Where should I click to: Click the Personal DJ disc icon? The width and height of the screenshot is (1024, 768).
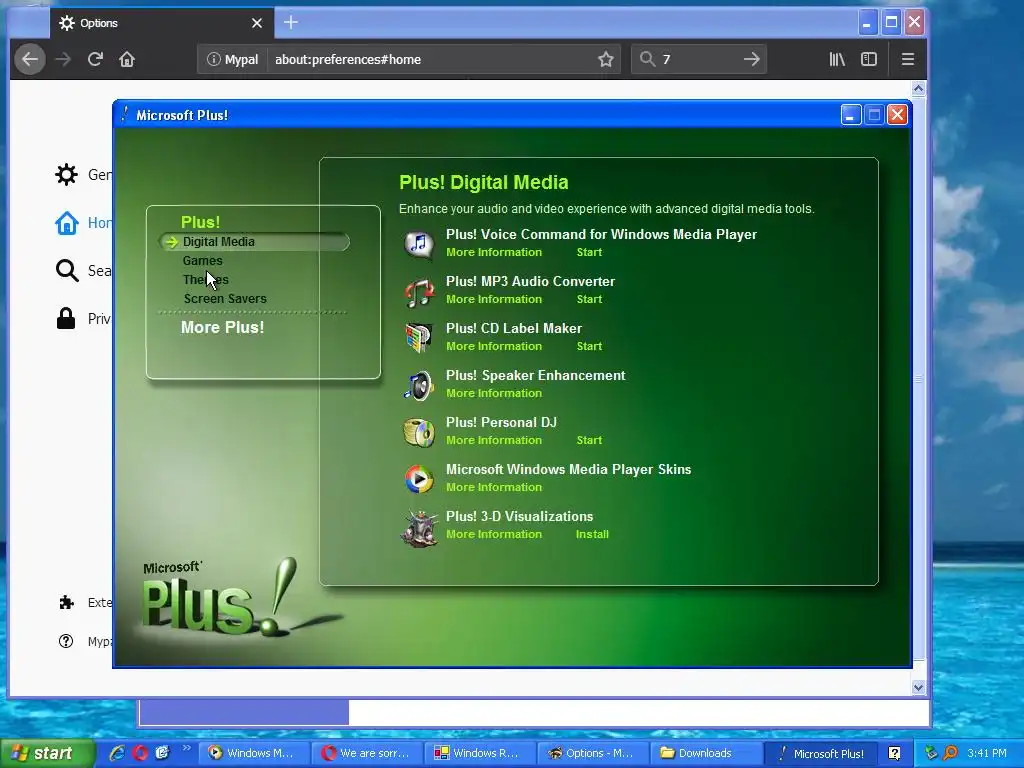click(x=419, y=432)
